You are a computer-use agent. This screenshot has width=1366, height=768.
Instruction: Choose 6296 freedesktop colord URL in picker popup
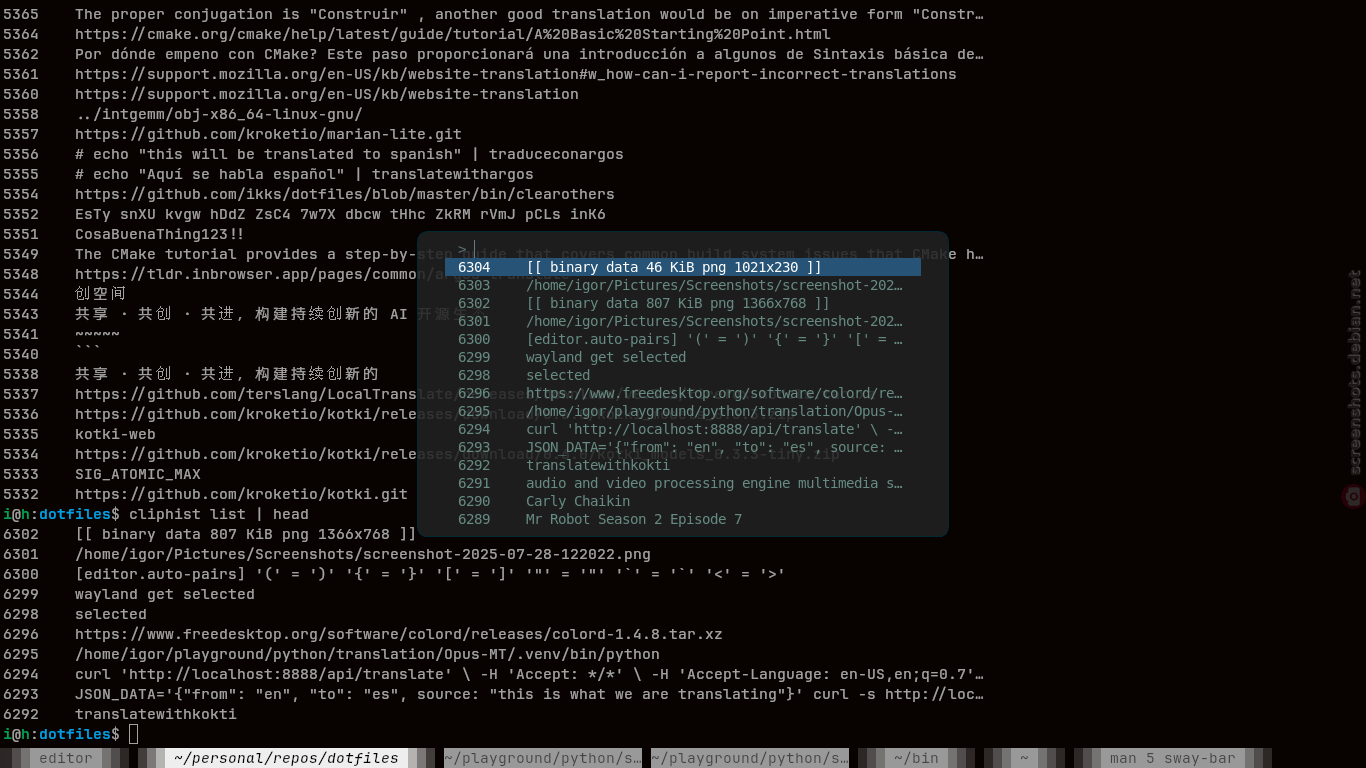(x=681, y=393)
